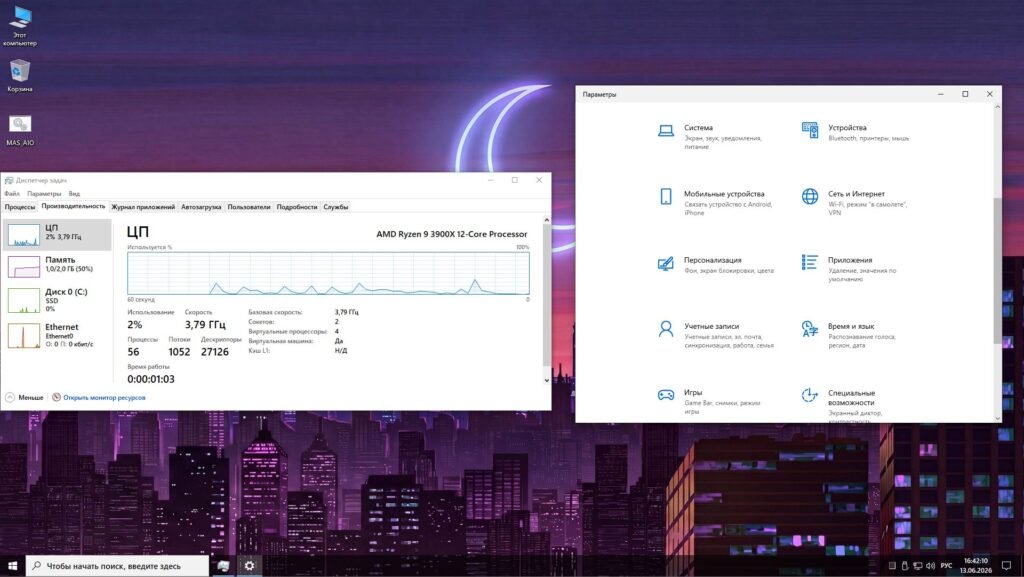The width and height of the screenshot is (1024, 577).
Task: Click the Система settings title text
Action: pos(698,128)
